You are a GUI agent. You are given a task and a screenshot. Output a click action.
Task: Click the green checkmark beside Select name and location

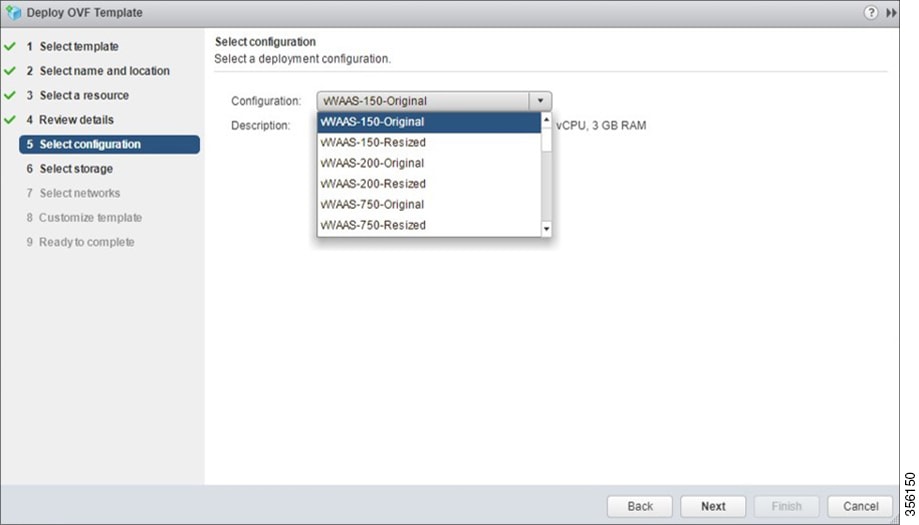click(x=9, y=70)
